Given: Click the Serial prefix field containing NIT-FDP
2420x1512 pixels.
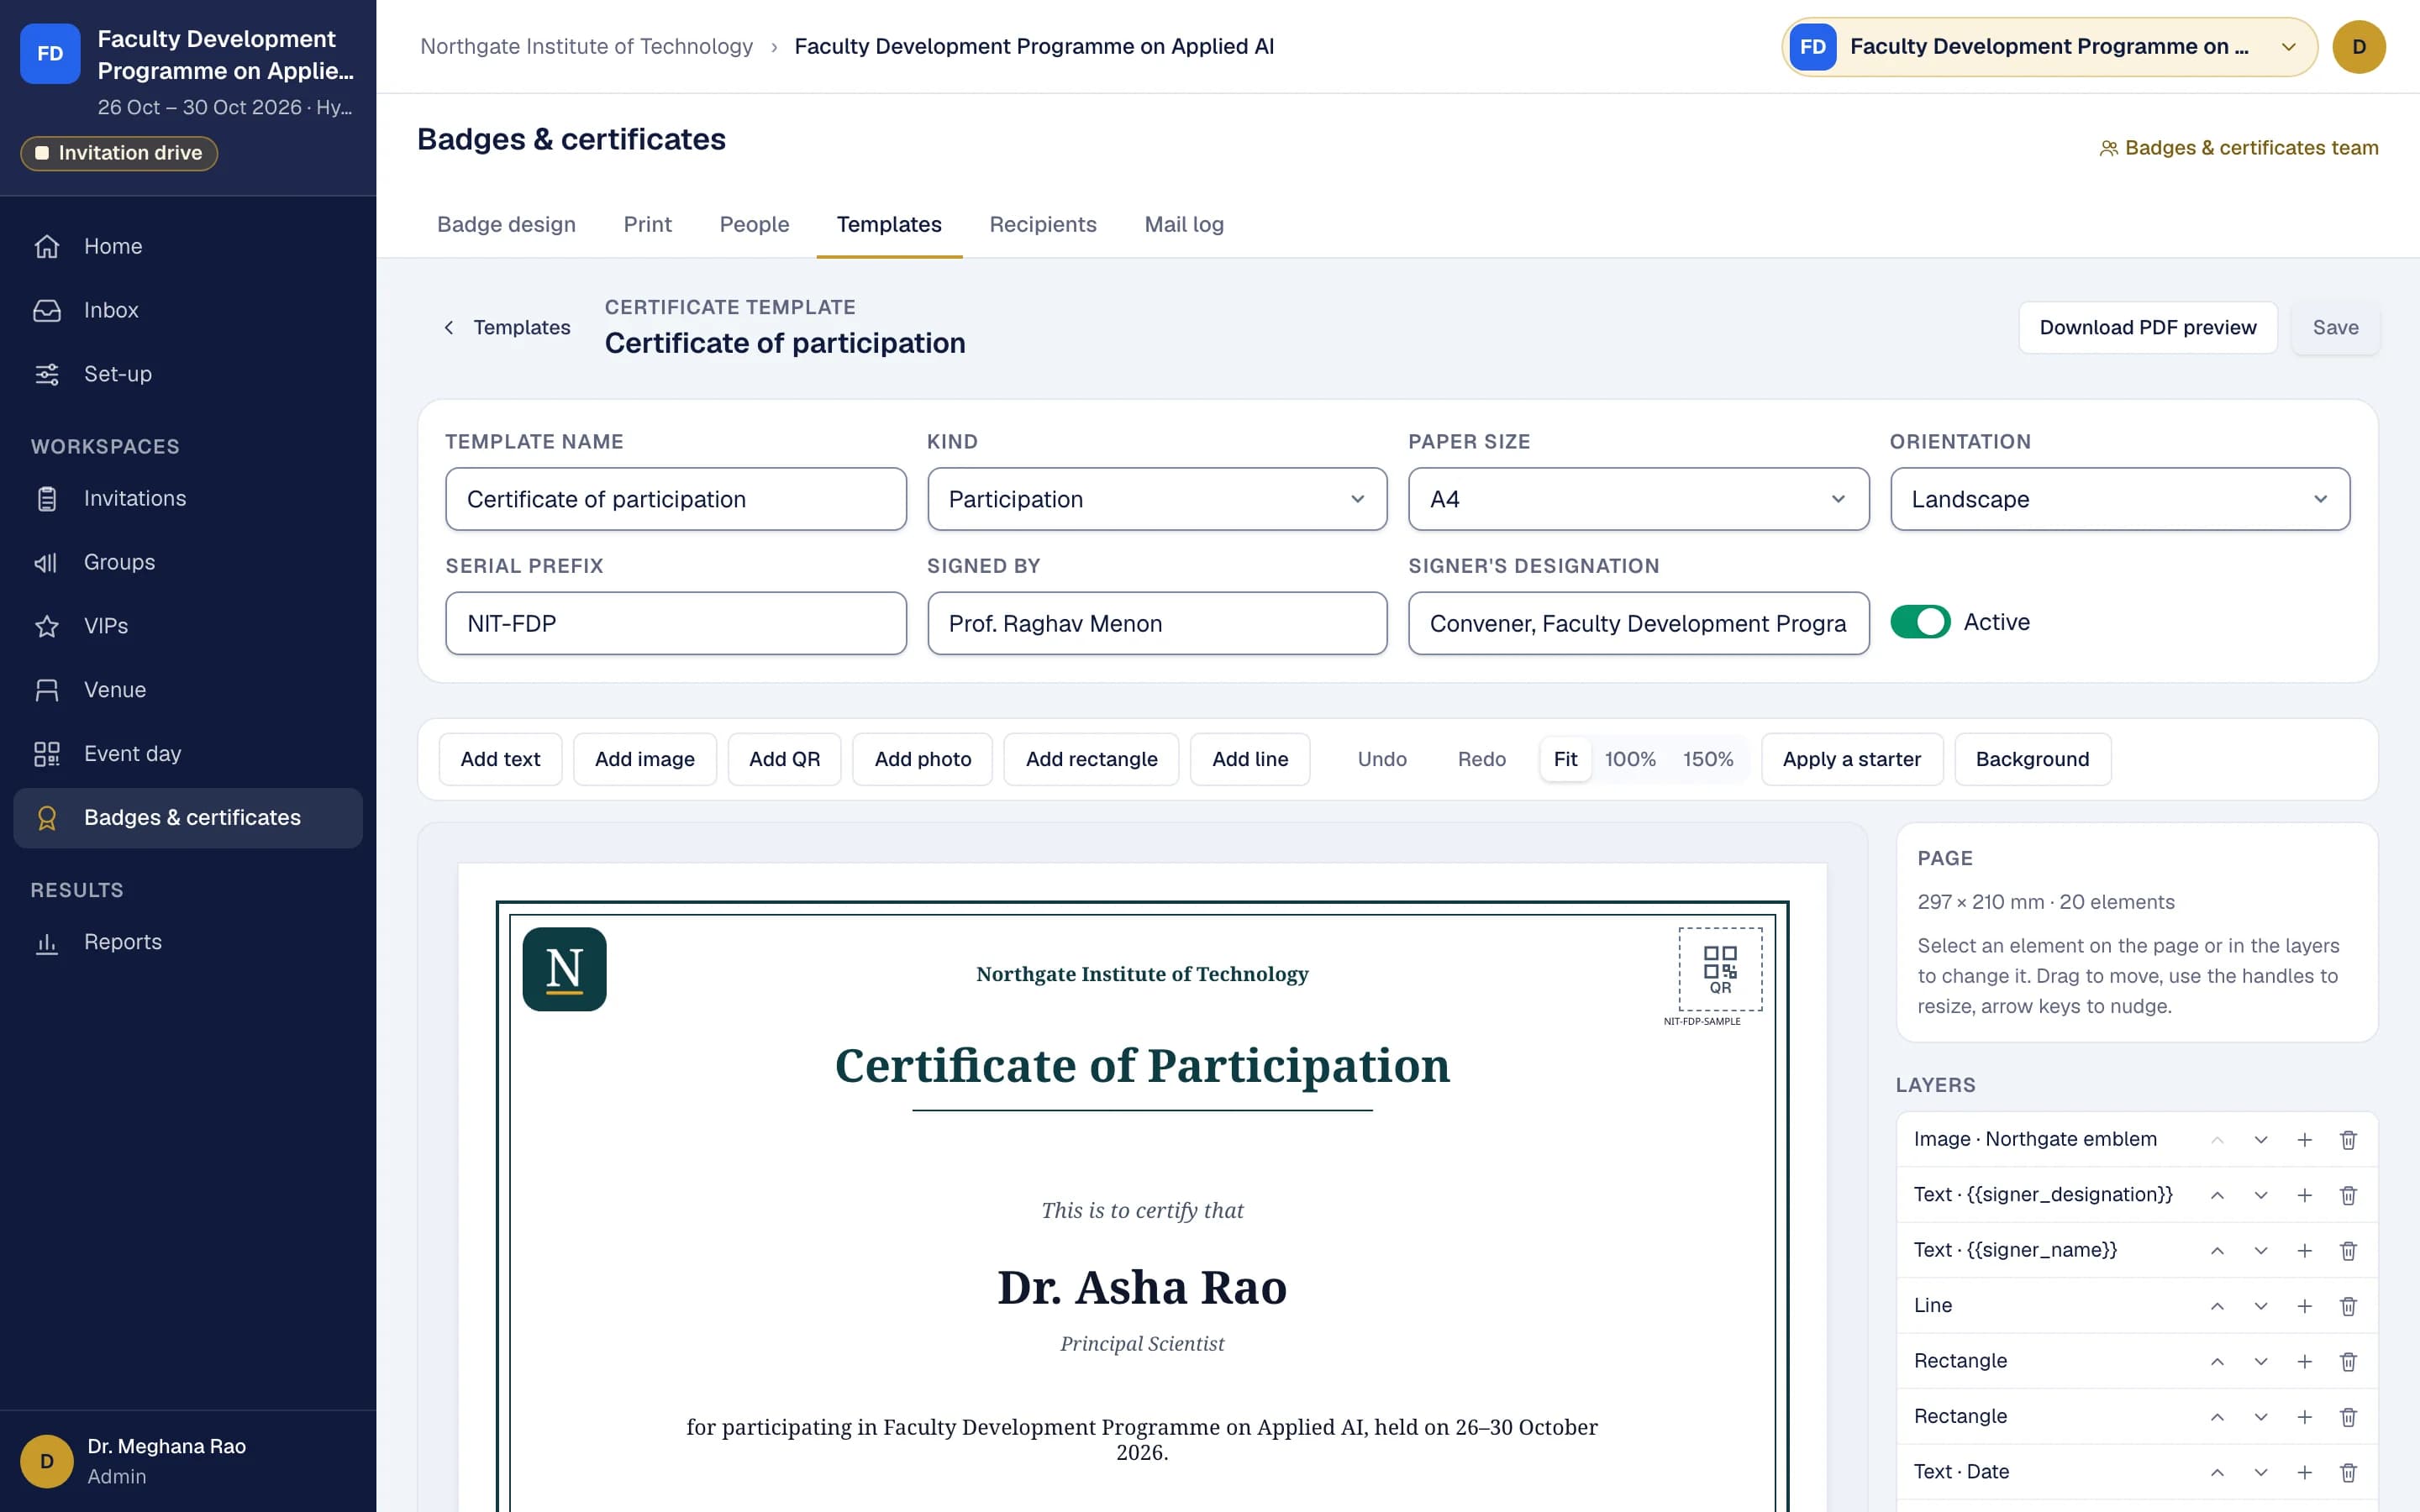Looking at the screenshot, I should point(676,623).
